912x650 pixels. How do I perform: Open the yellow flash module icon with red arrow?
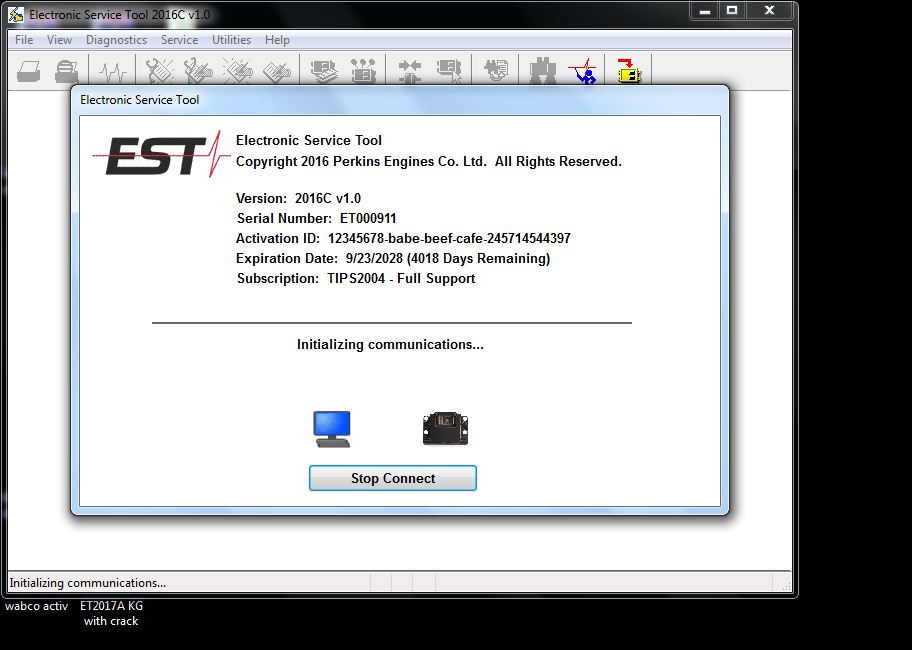point(628,71)
